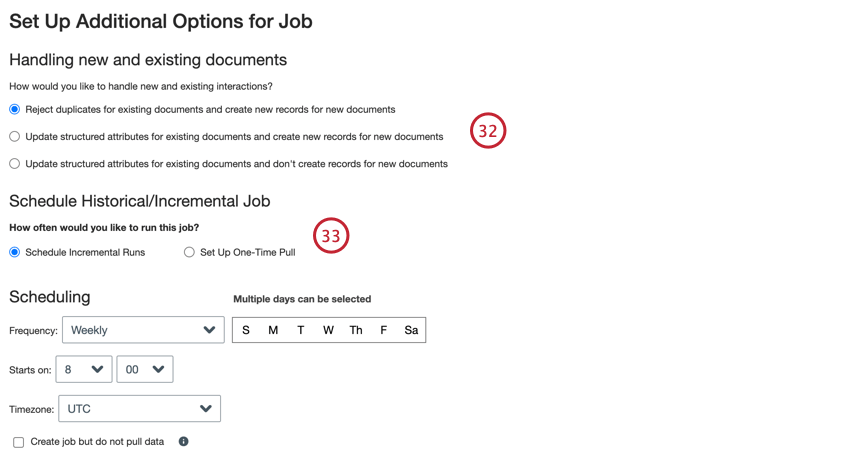This screenshot has width=850, height=450.
Task: Select Saturday in the day picker
Action: tap(411, 330)
